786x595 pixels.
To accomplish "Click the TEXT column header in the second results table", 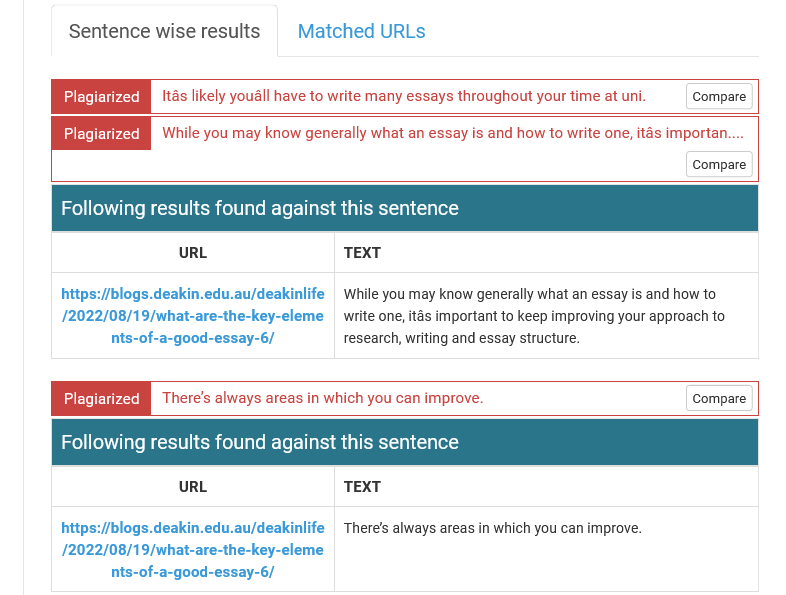I will (362, 487).
